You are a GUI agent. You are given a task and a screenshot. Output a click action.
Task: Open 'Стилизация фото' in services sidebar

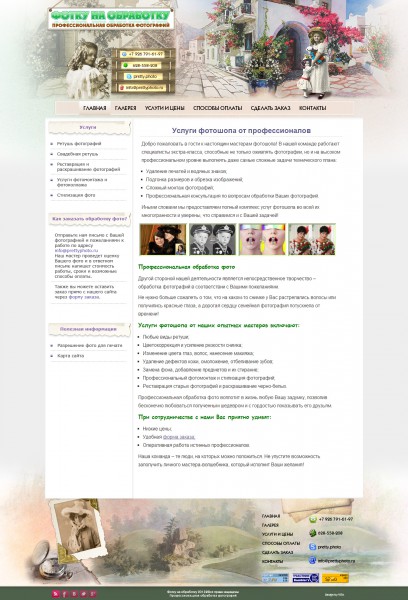[76, 195]
